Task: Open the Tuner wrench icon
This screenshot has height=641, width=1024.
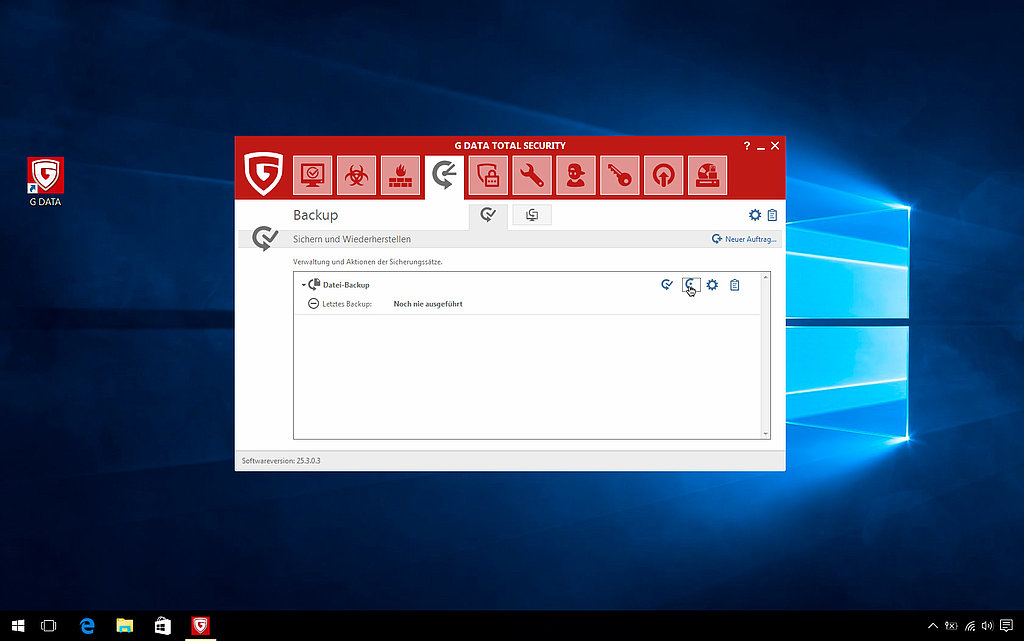Action: [x=532, y=175]
